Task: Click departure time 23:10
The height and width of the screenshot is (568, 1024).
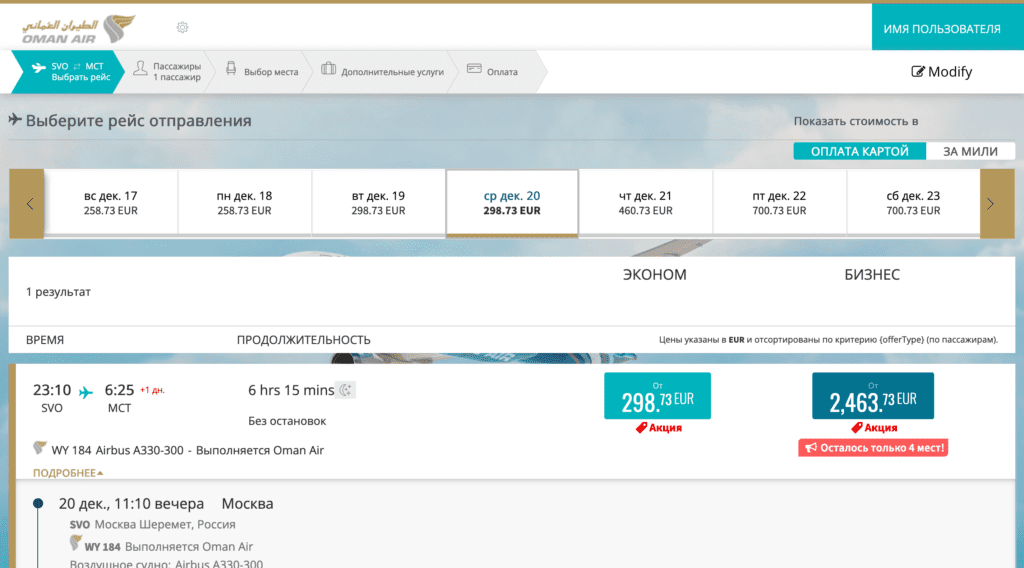Action: coord(52,390)
